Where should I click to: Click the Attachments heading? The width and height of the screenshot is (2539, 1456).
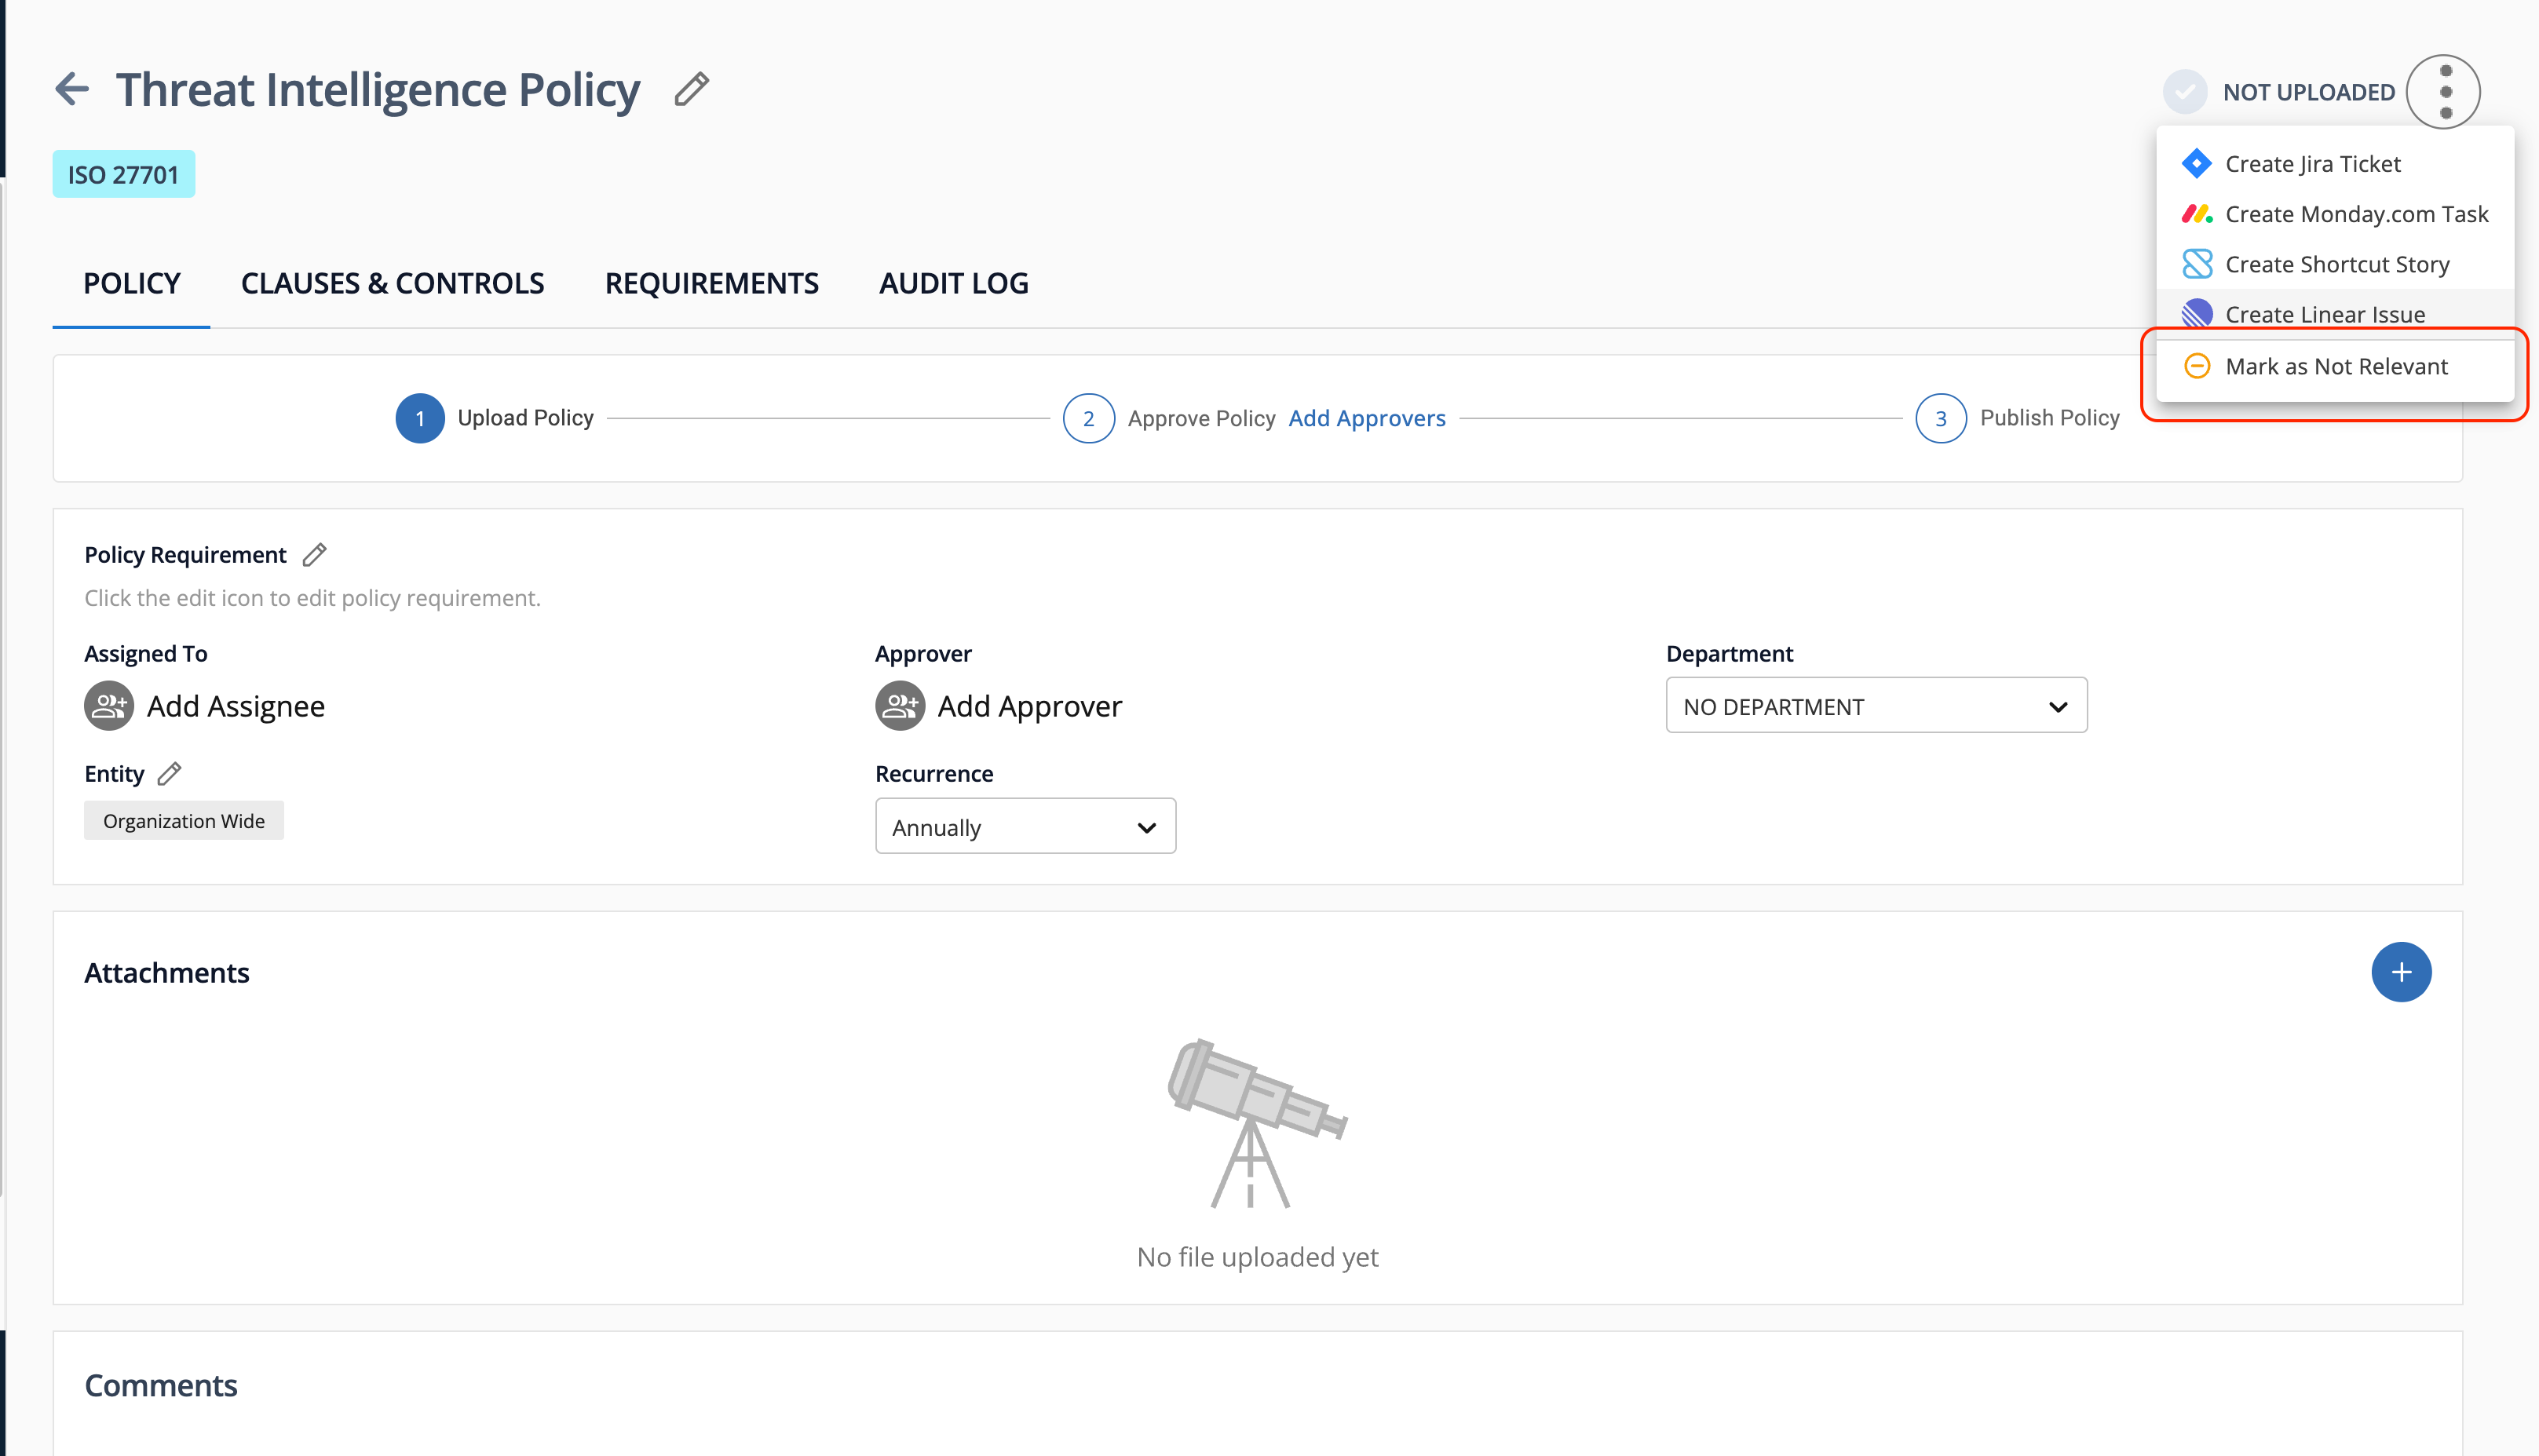click(166, 973)
